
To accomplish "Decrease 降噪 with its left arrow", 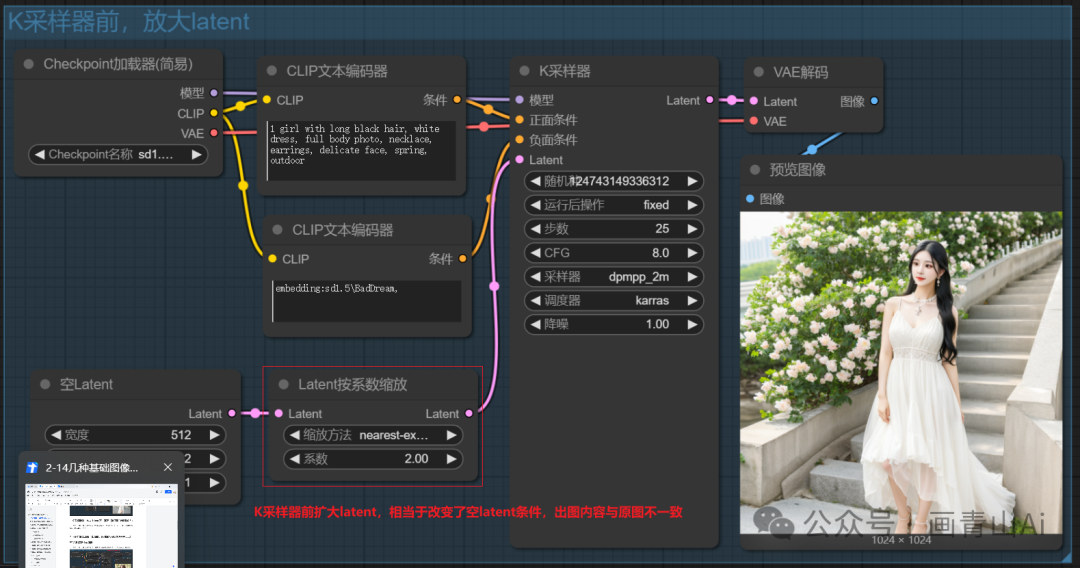I will (535, 324).
